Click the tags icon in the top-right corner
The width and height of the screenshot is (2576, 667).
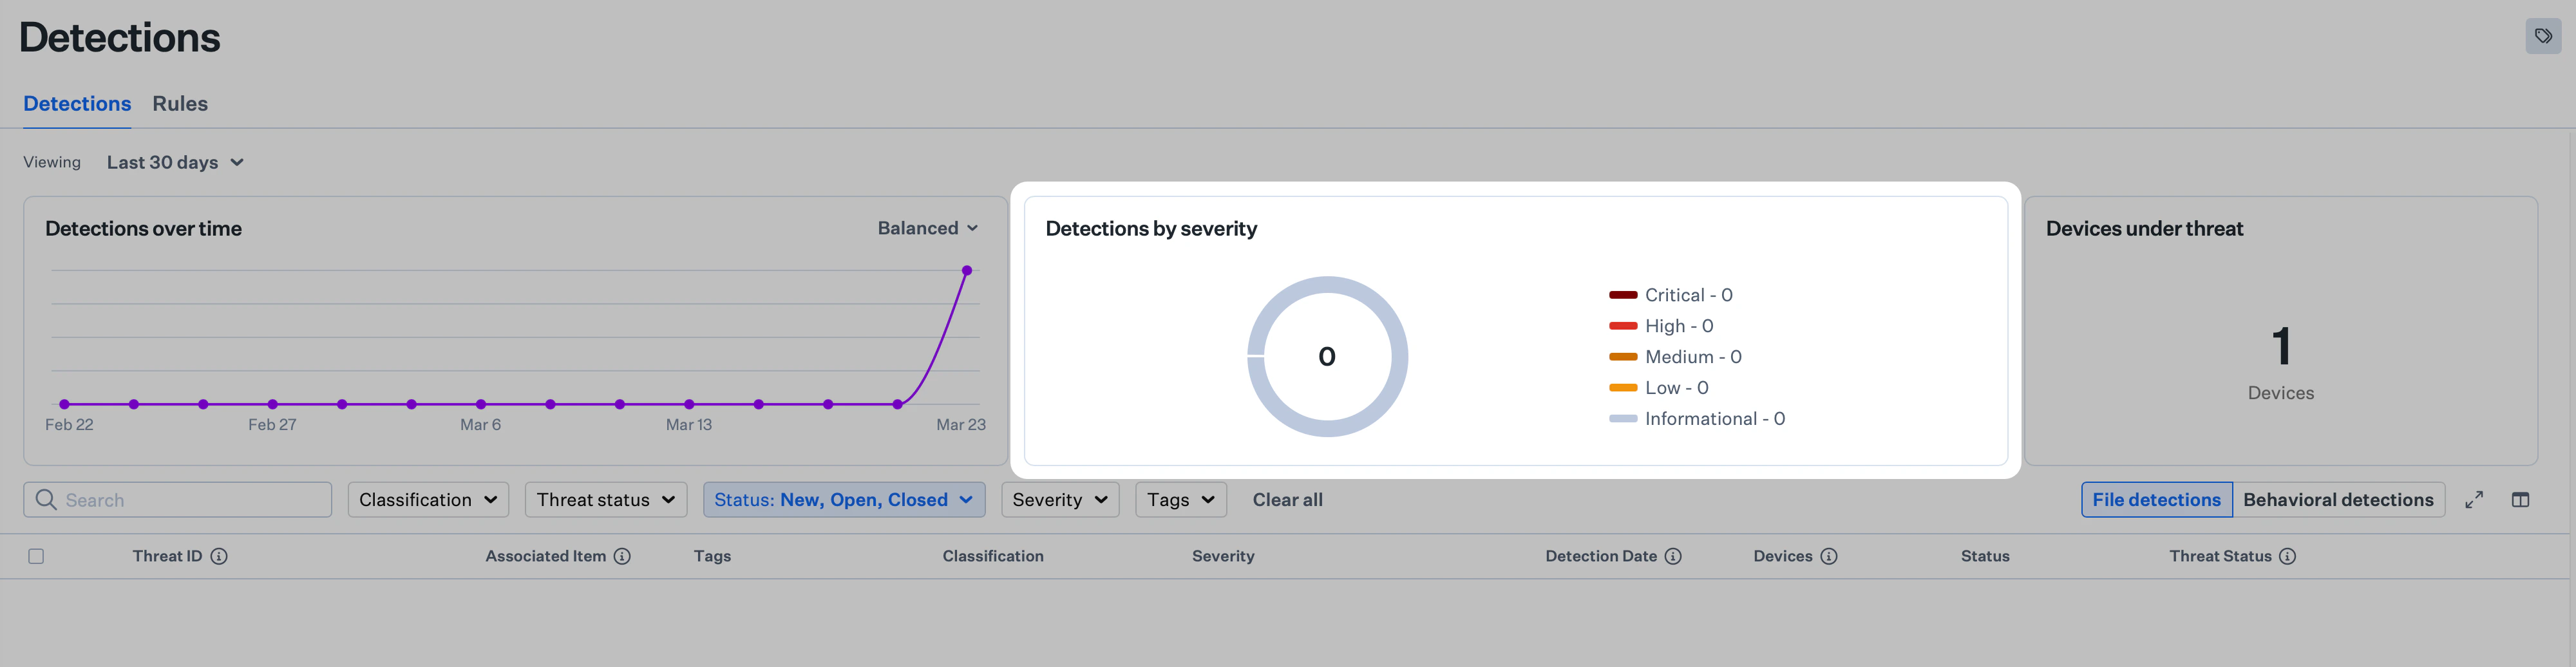point(2545,36)
